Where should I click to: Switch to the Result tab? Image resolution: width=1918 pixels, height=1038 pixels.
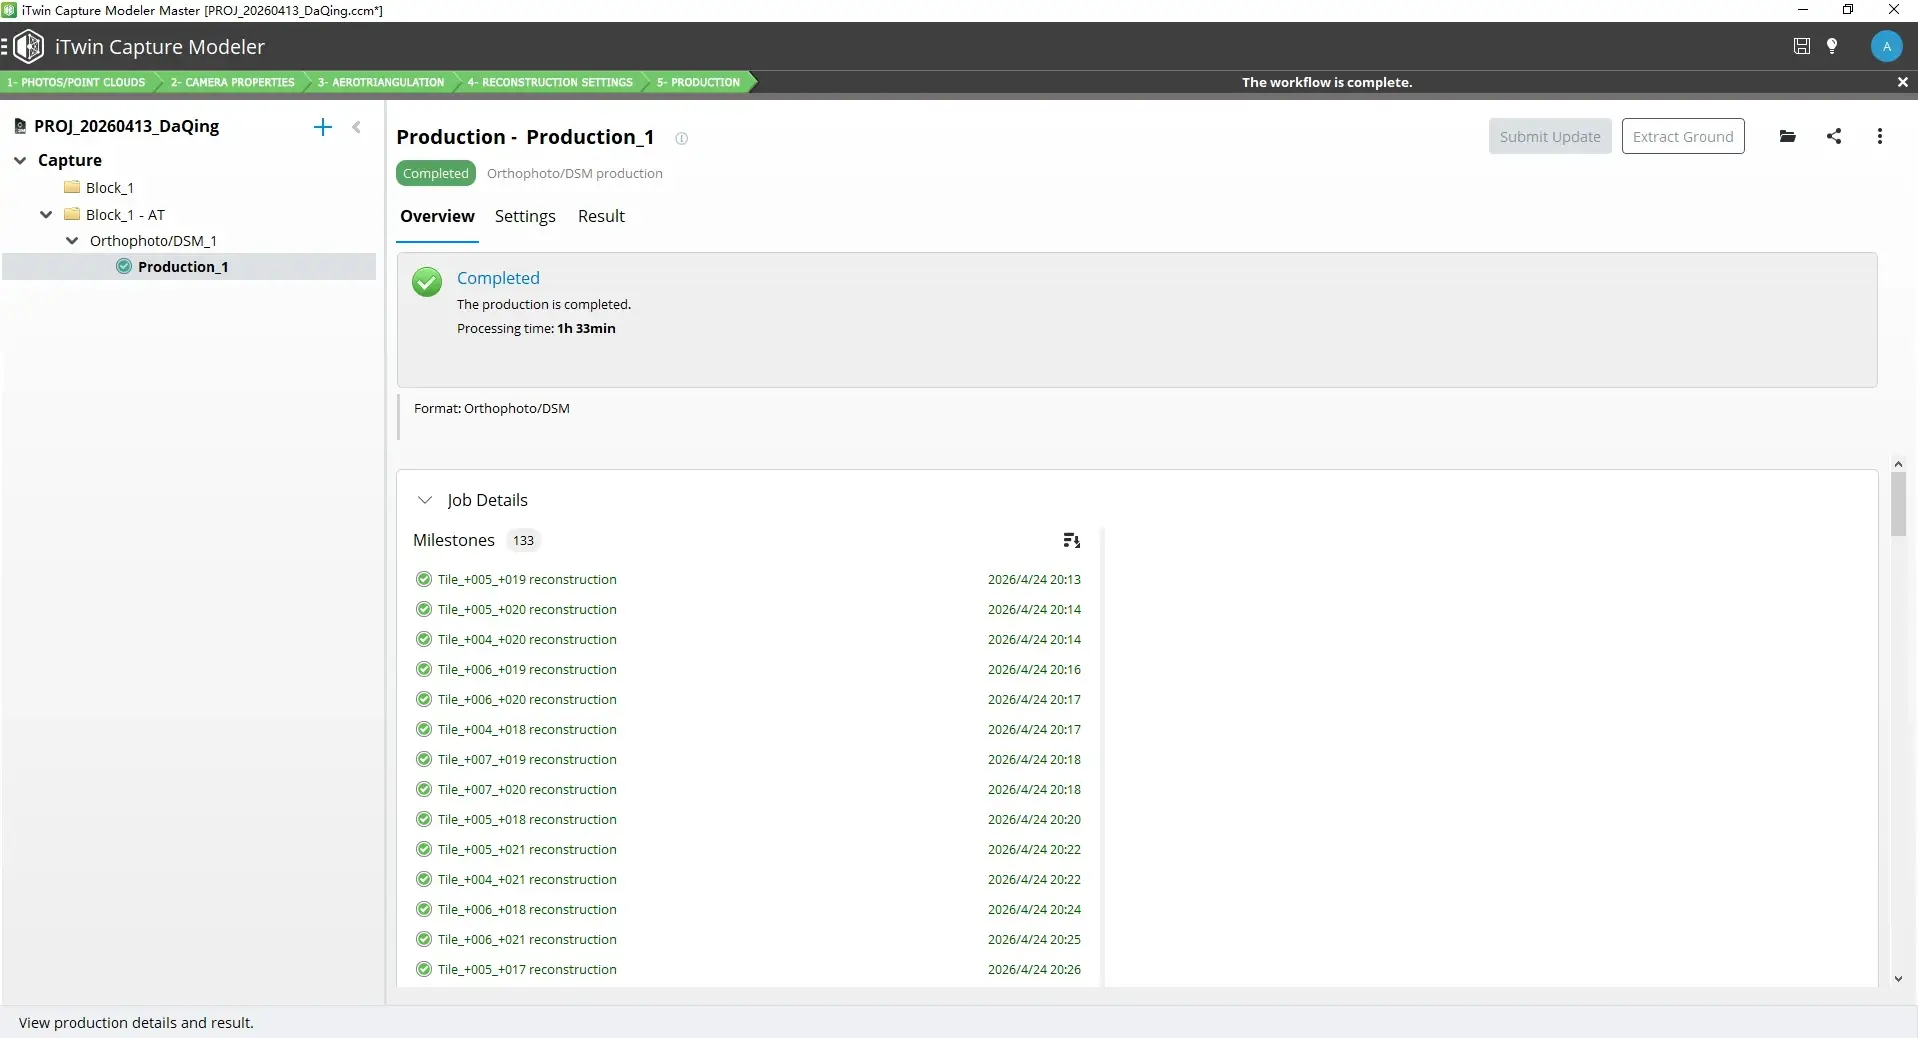coord(601,216)
